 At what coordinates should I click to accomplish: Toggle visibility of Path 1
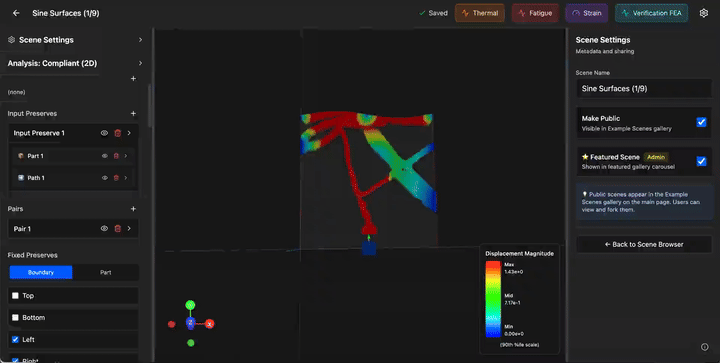(x=105, y=178)
